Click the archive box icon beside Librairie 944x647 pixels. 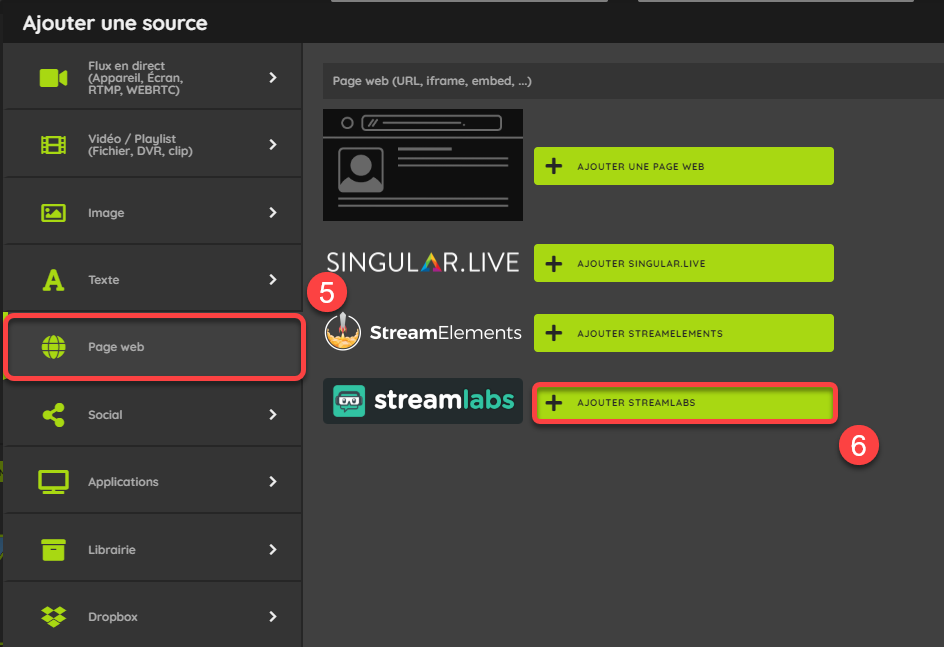pyautogui.click(x=54, y=549)
